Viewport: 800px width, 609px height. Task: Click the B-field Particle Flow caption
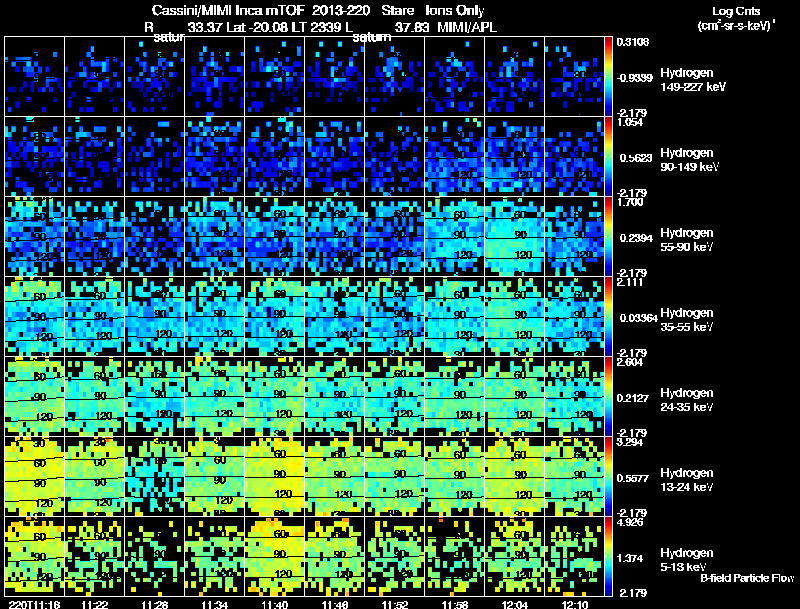click(747, 578)
